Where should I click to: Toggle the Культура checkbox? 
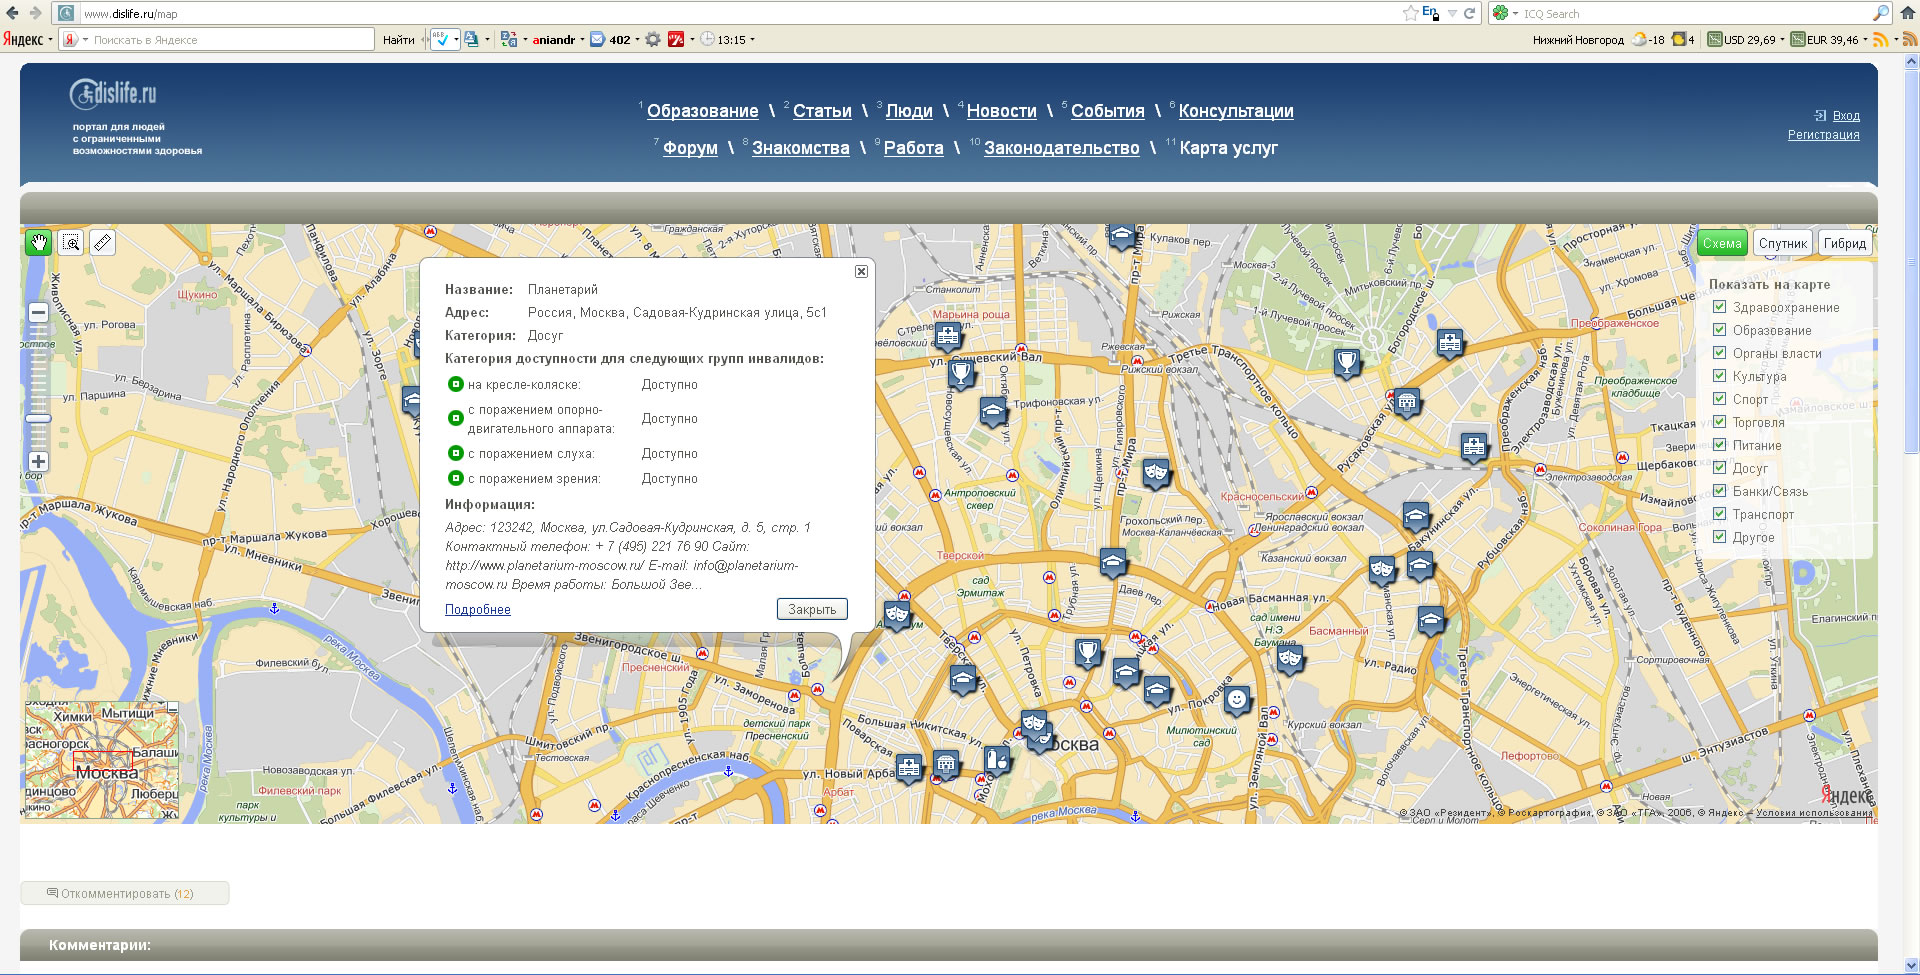(1720, 376)
